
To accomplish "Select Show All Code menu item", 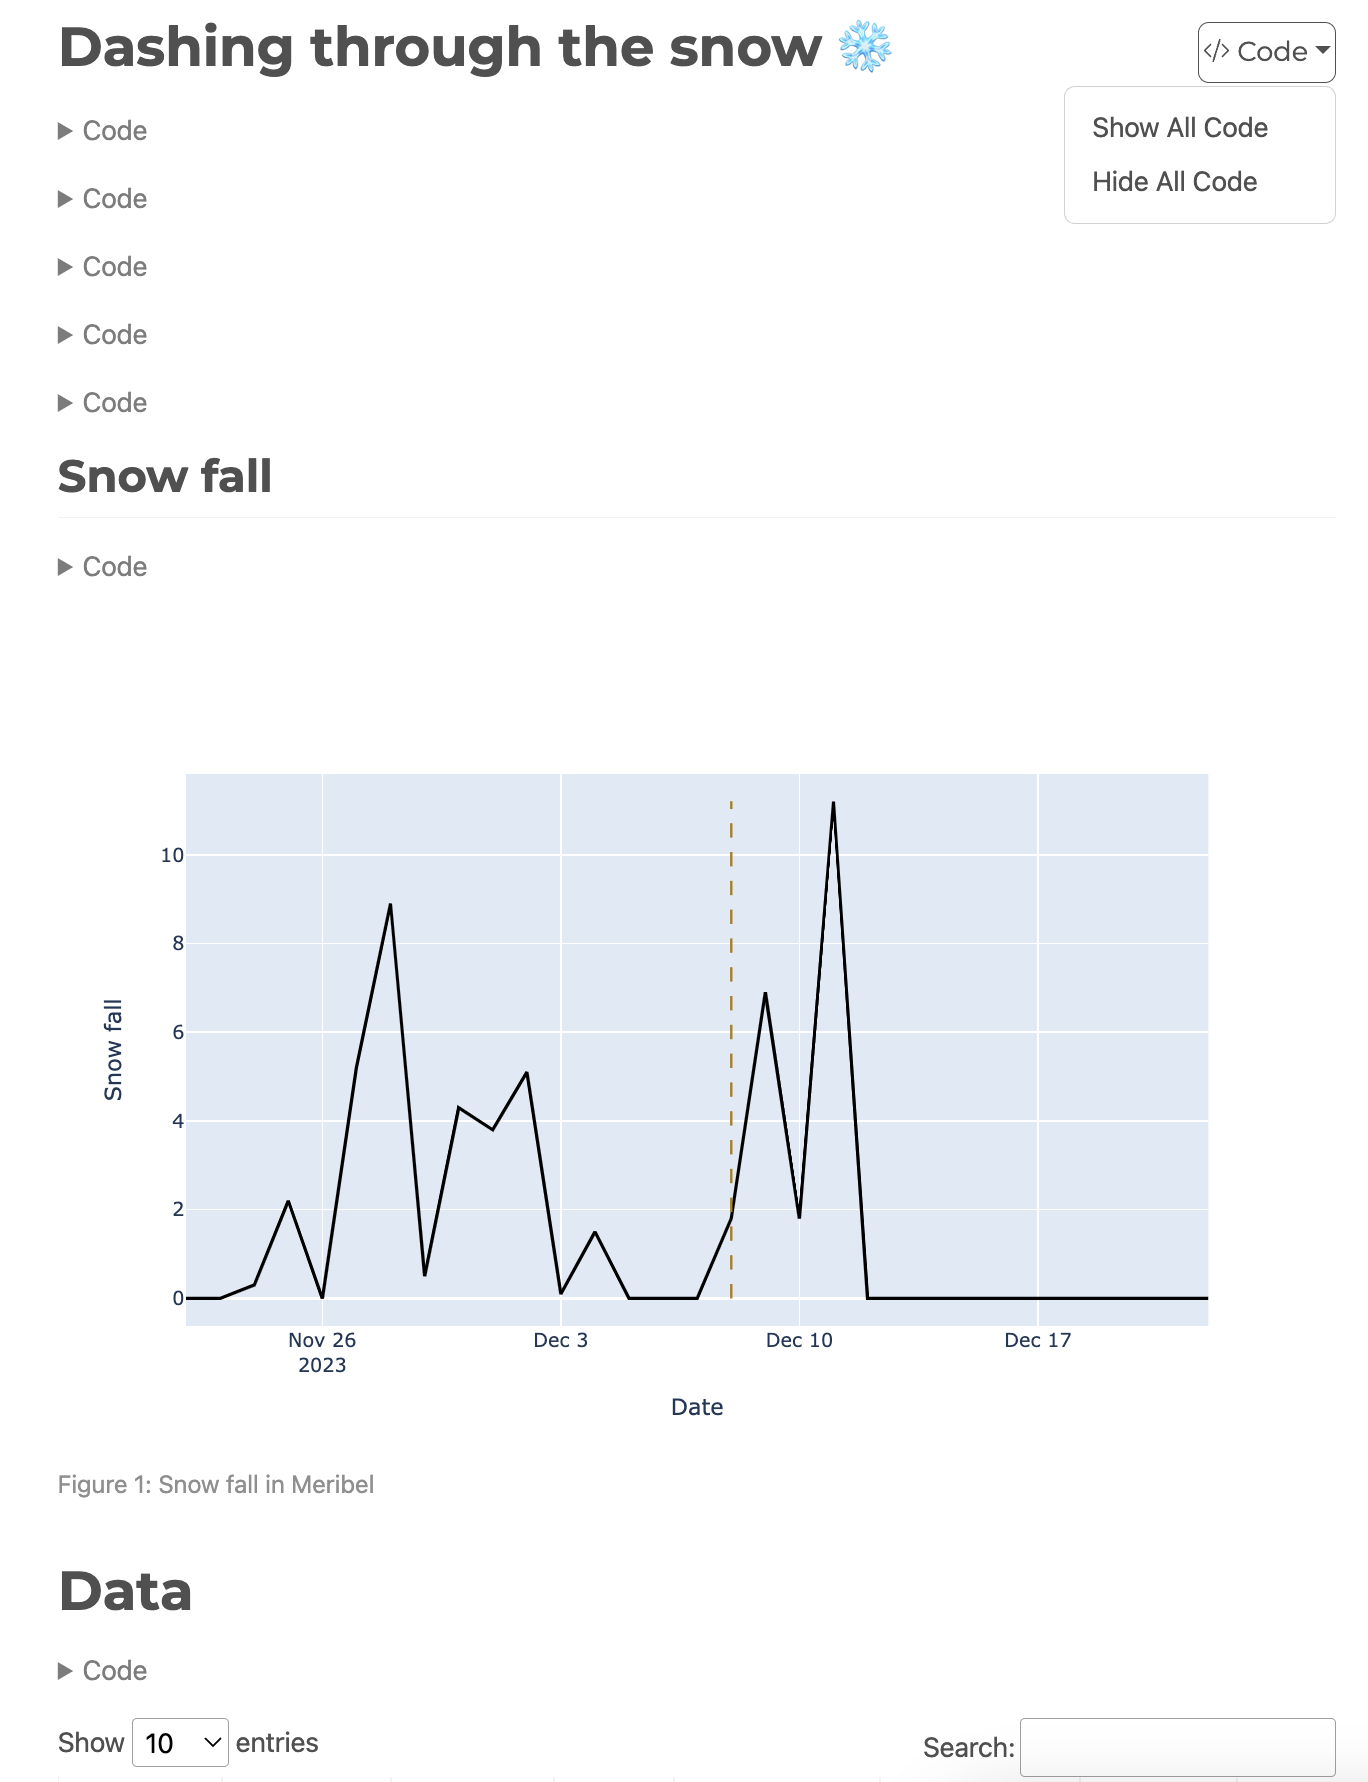I will (x=1179, y=128).
